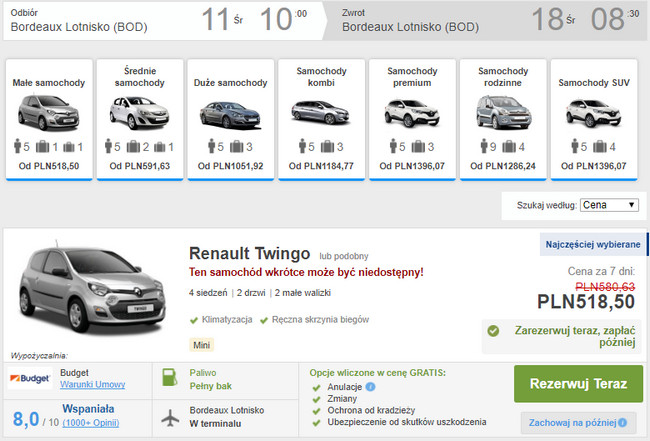Image resolution: width=650 pixels, height=441 pixels.
Task: Click the suitcase icon in Duże samochody card
Action: click(237, 146)
